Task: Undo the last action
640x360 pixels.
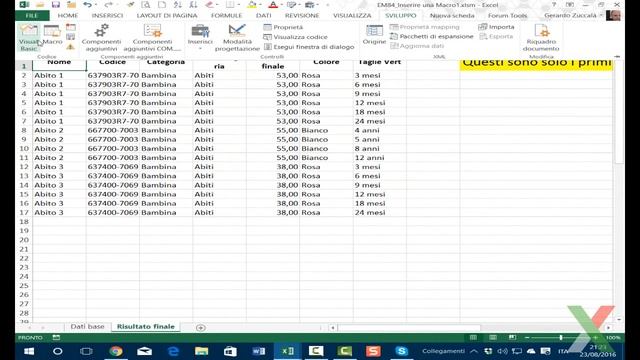Action: pyautogui.click(x=87, y=5)
